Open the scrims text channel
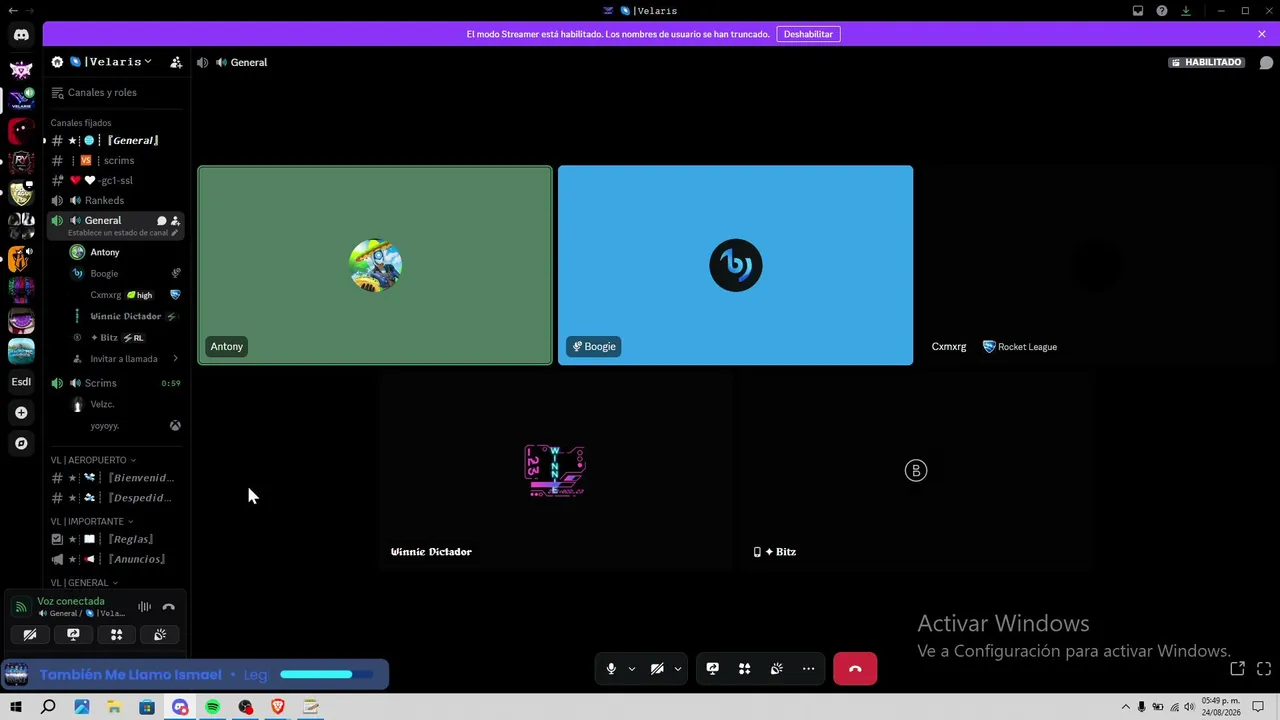 116,160
